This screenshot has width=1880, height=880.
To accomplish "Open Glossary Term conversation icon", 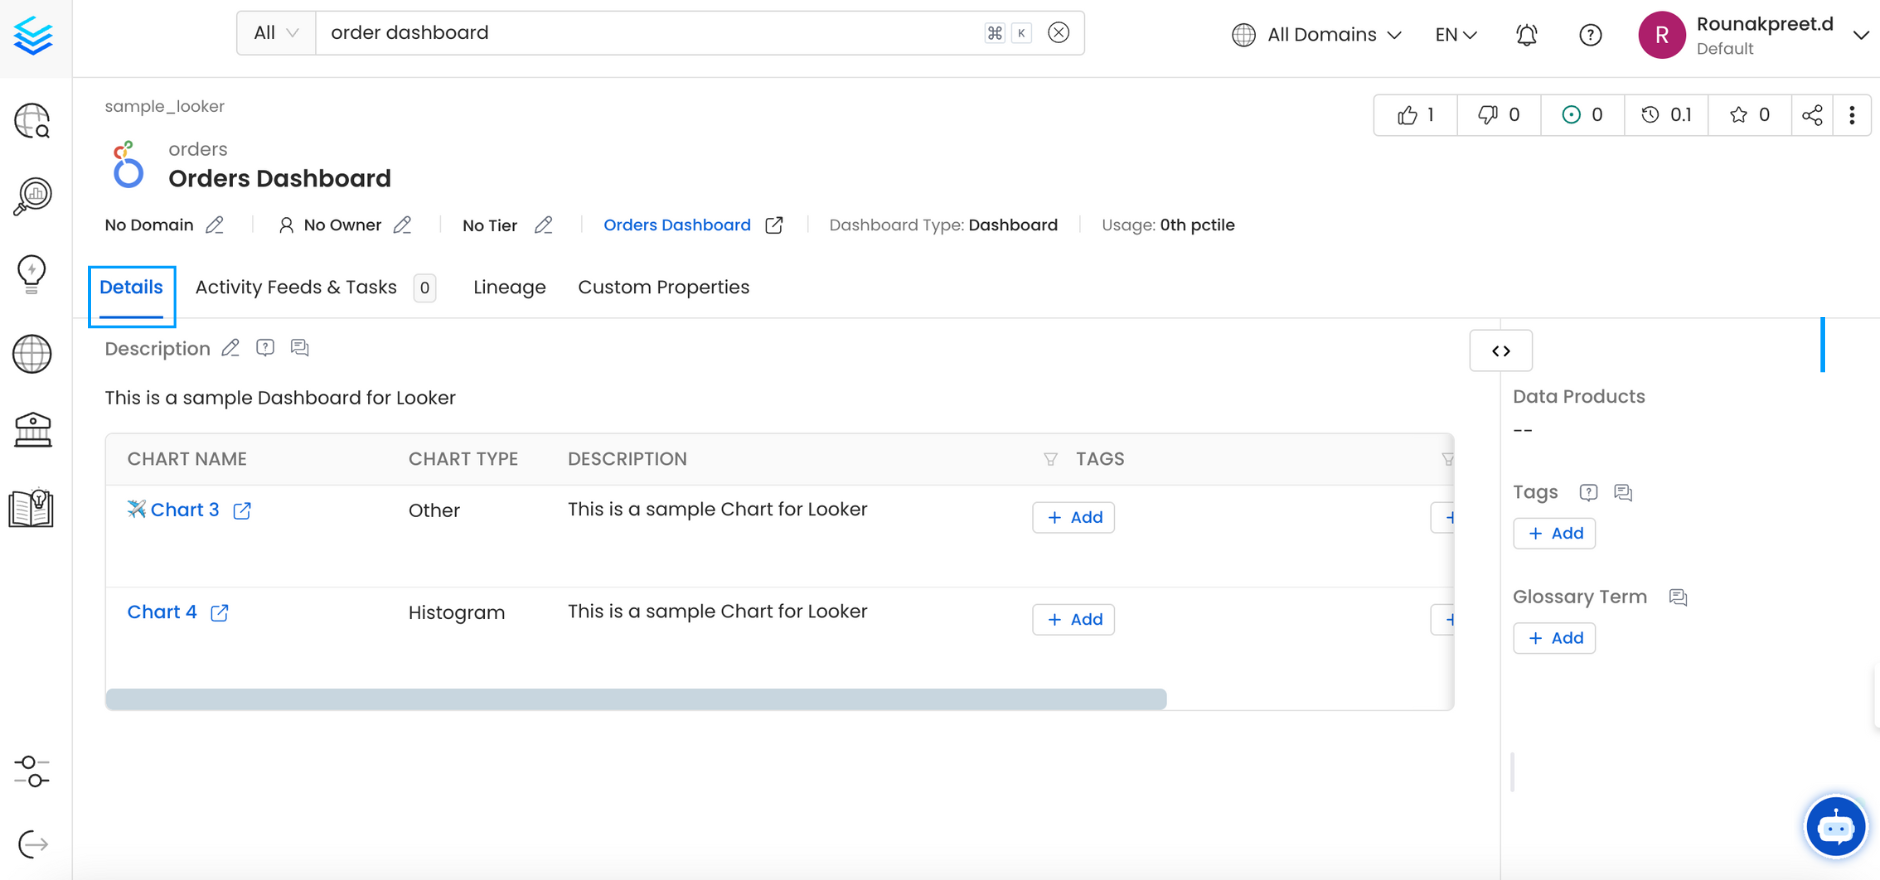I will (x=1678, y=597).
